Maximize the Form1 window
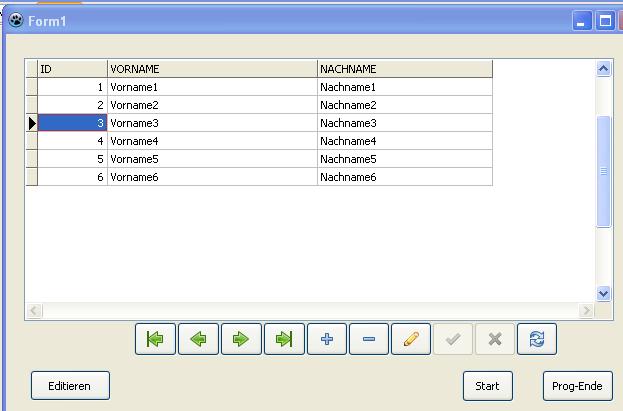 tap(605, 21)
